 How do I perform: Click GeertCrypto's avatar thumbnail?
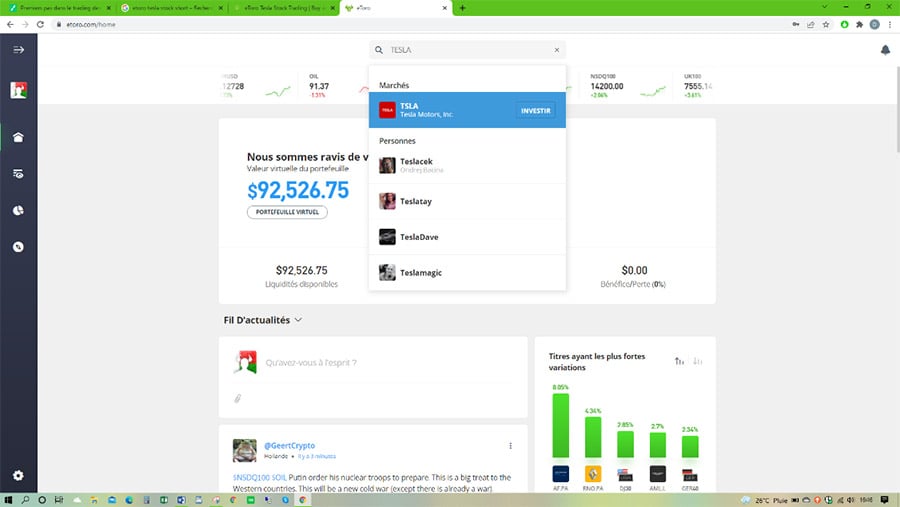coord(245,451)
